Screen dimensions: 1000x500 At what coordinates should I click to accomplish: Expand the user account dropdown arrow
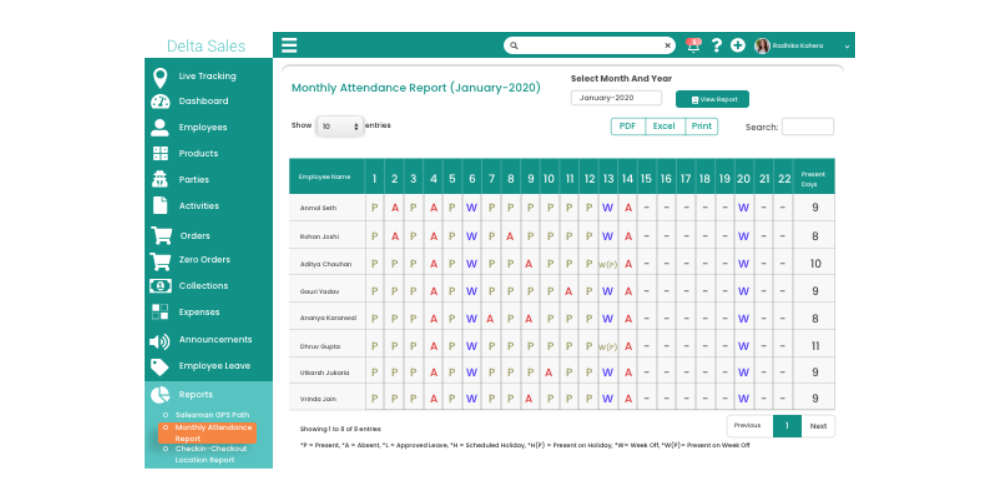pyautogui.click(x=847, y=47)
